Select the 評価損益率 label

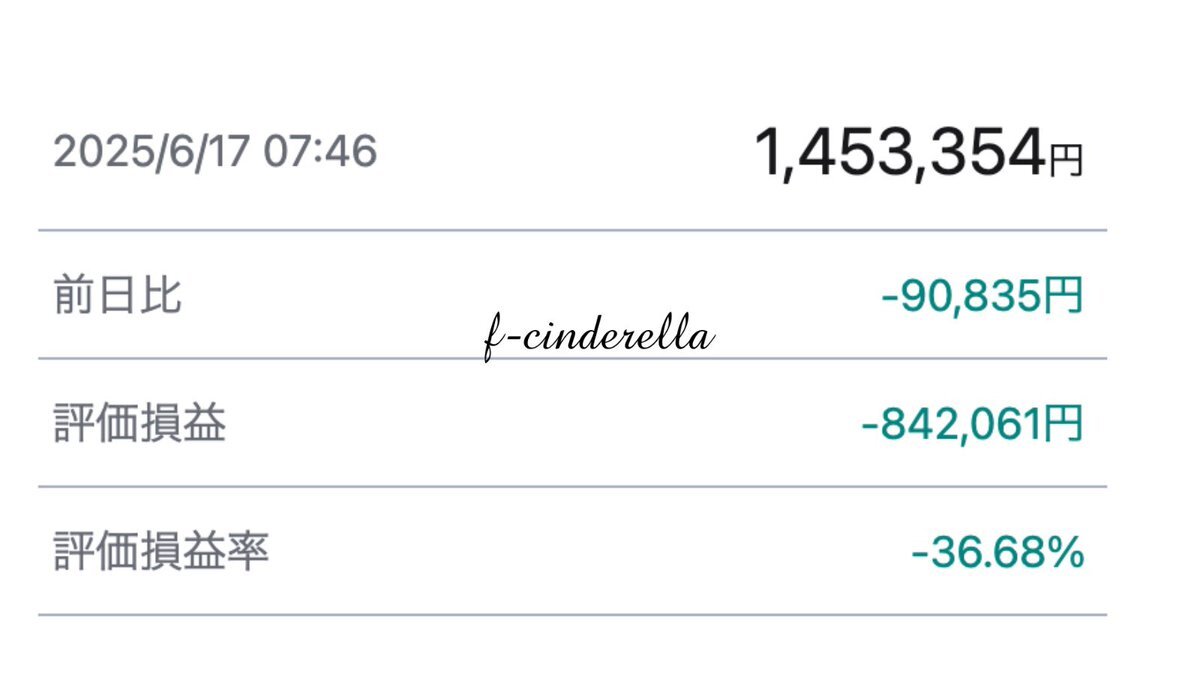[161, 551]
